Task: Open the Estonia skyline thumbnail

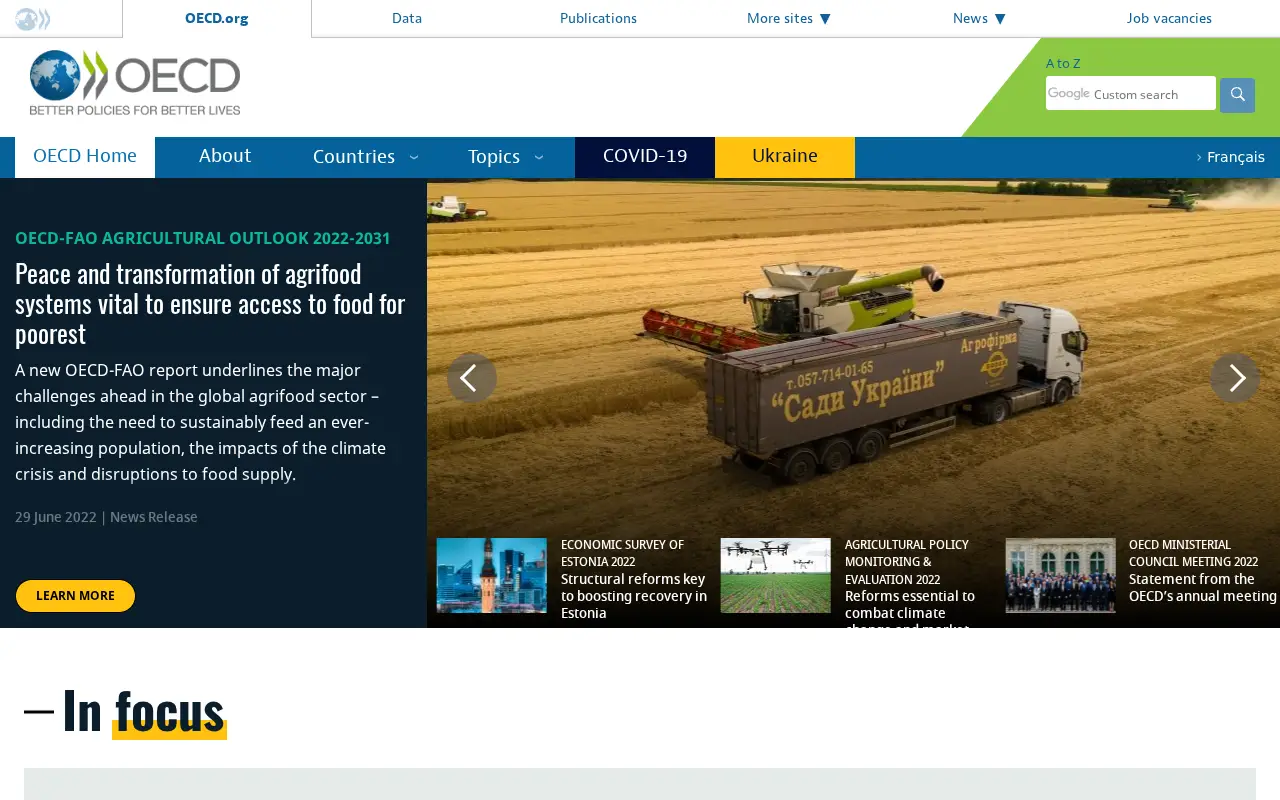Action: click(491, 575)
